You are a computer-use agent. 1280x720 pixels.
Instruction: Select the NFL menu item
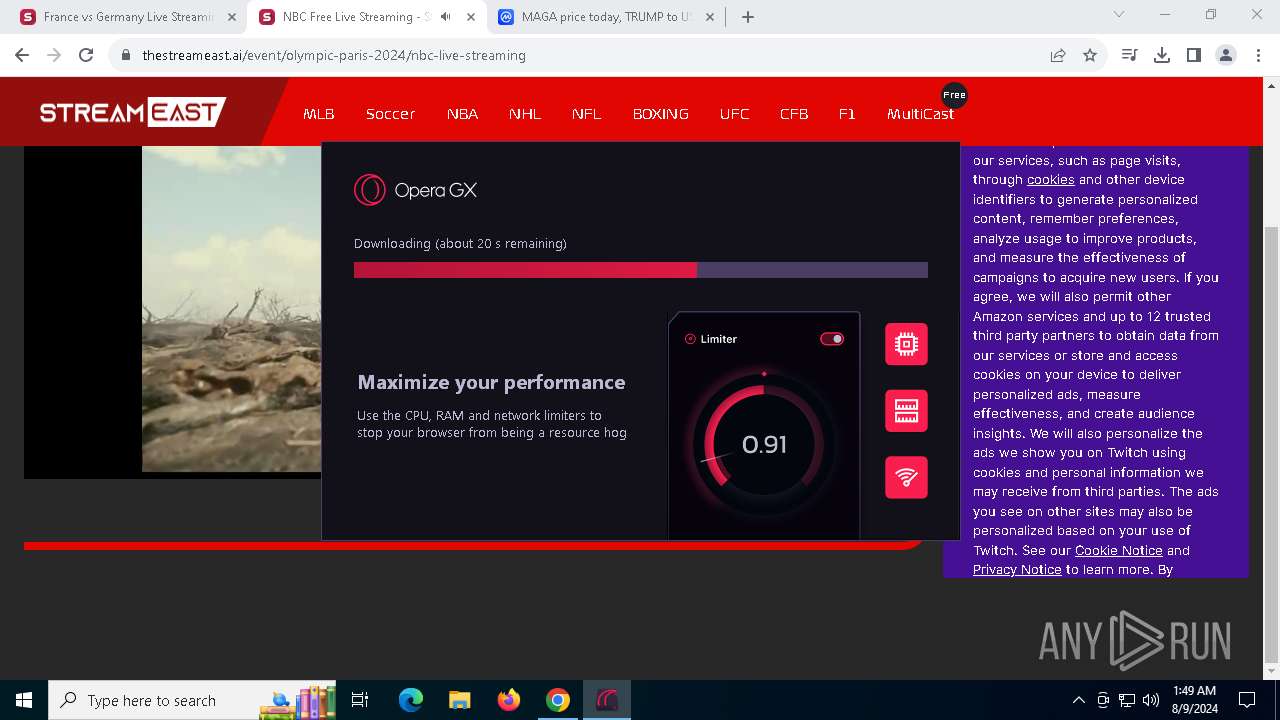coord(587,114)
